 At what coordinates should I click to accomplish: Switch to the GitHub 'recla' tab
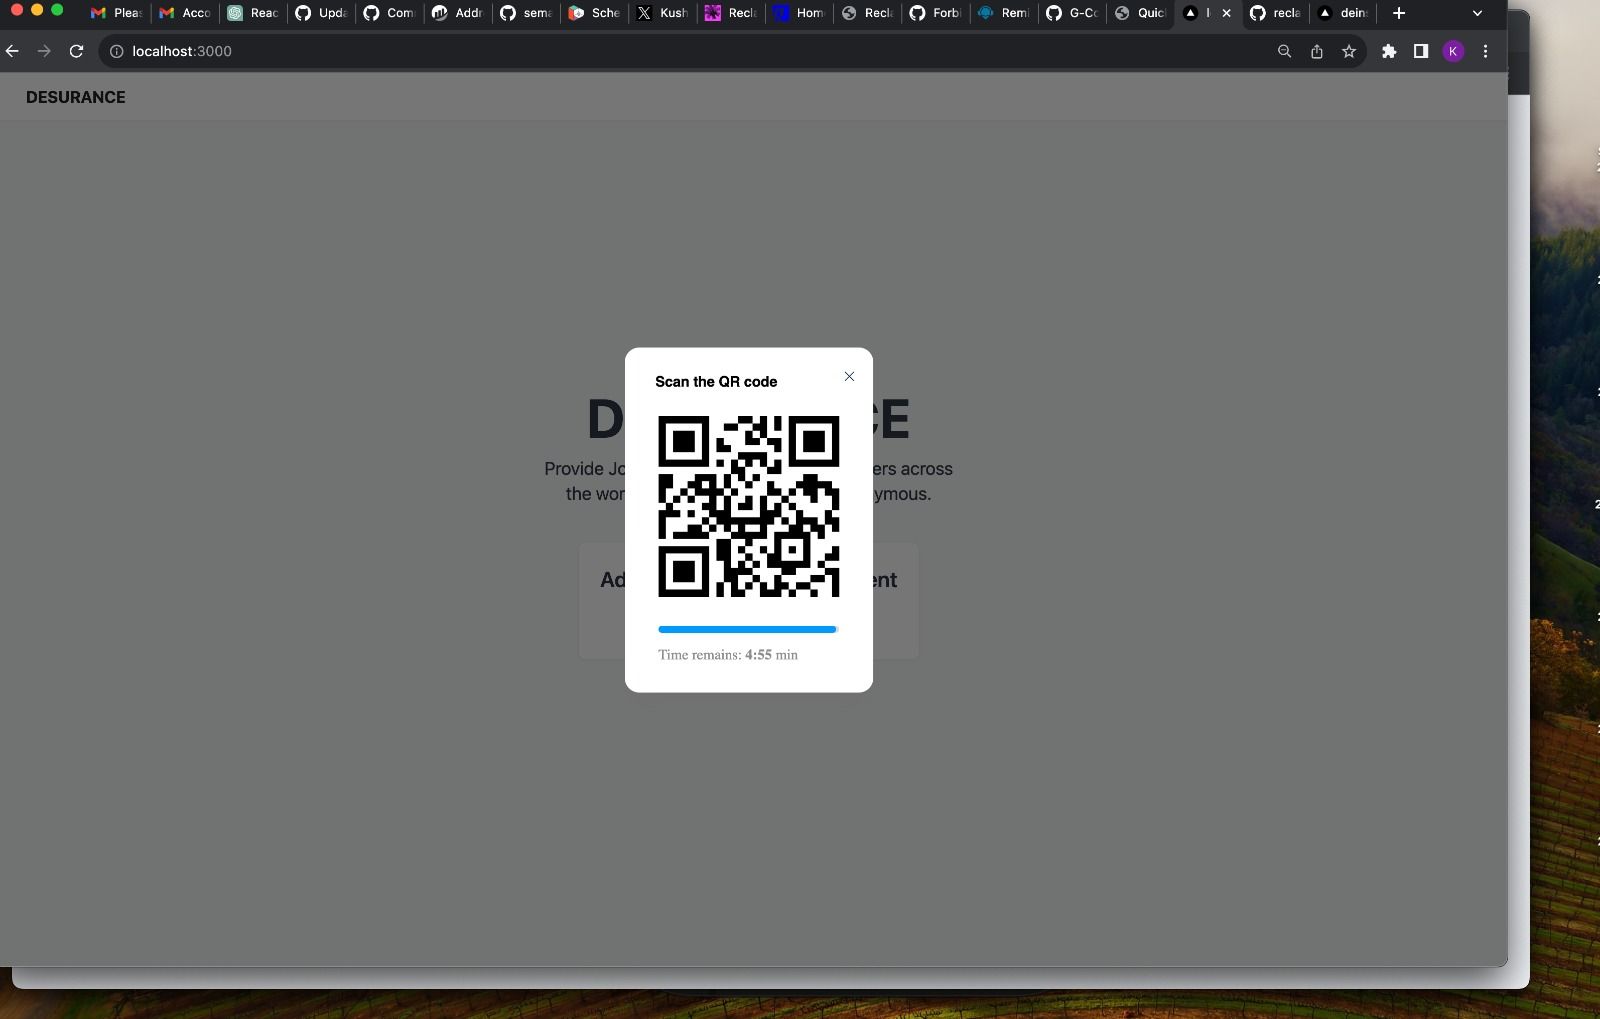[x=1276, y=13]
